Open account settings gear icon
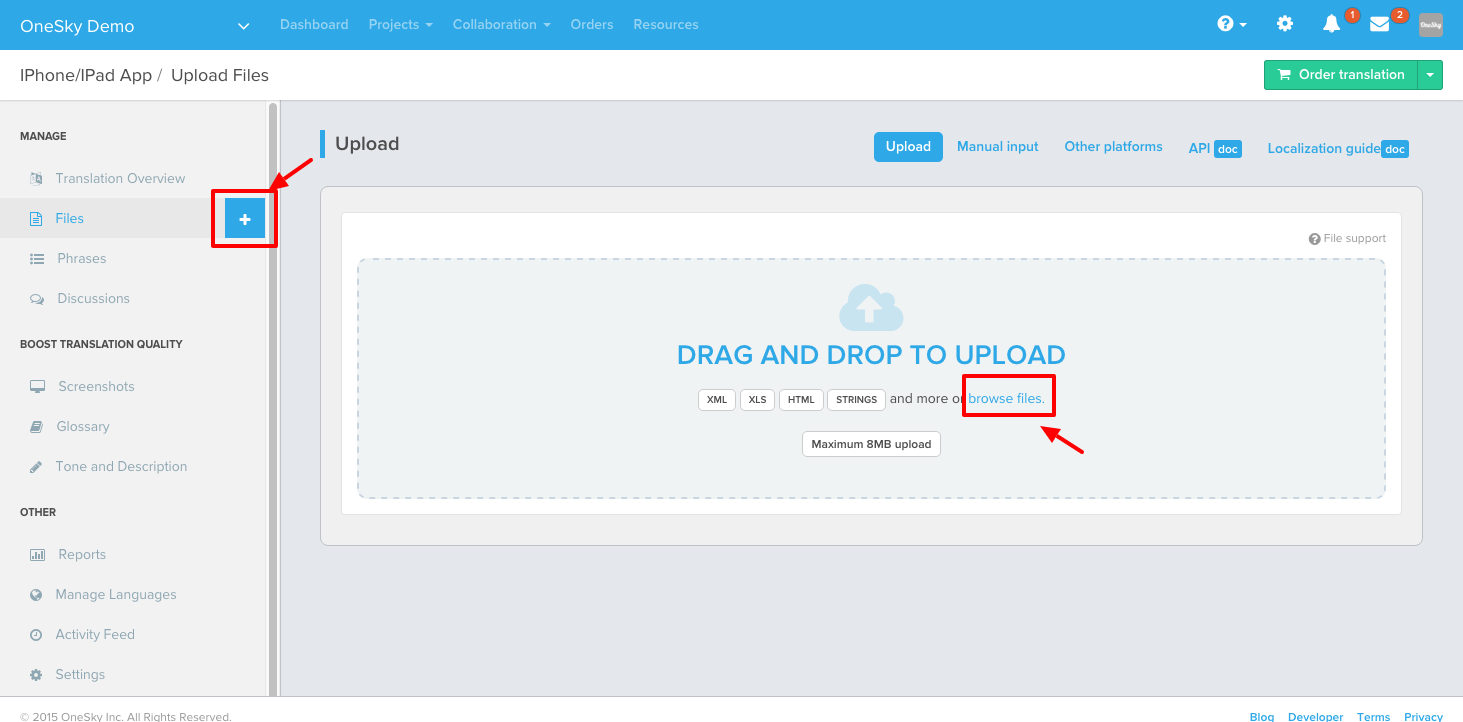 click(1285, 24)
